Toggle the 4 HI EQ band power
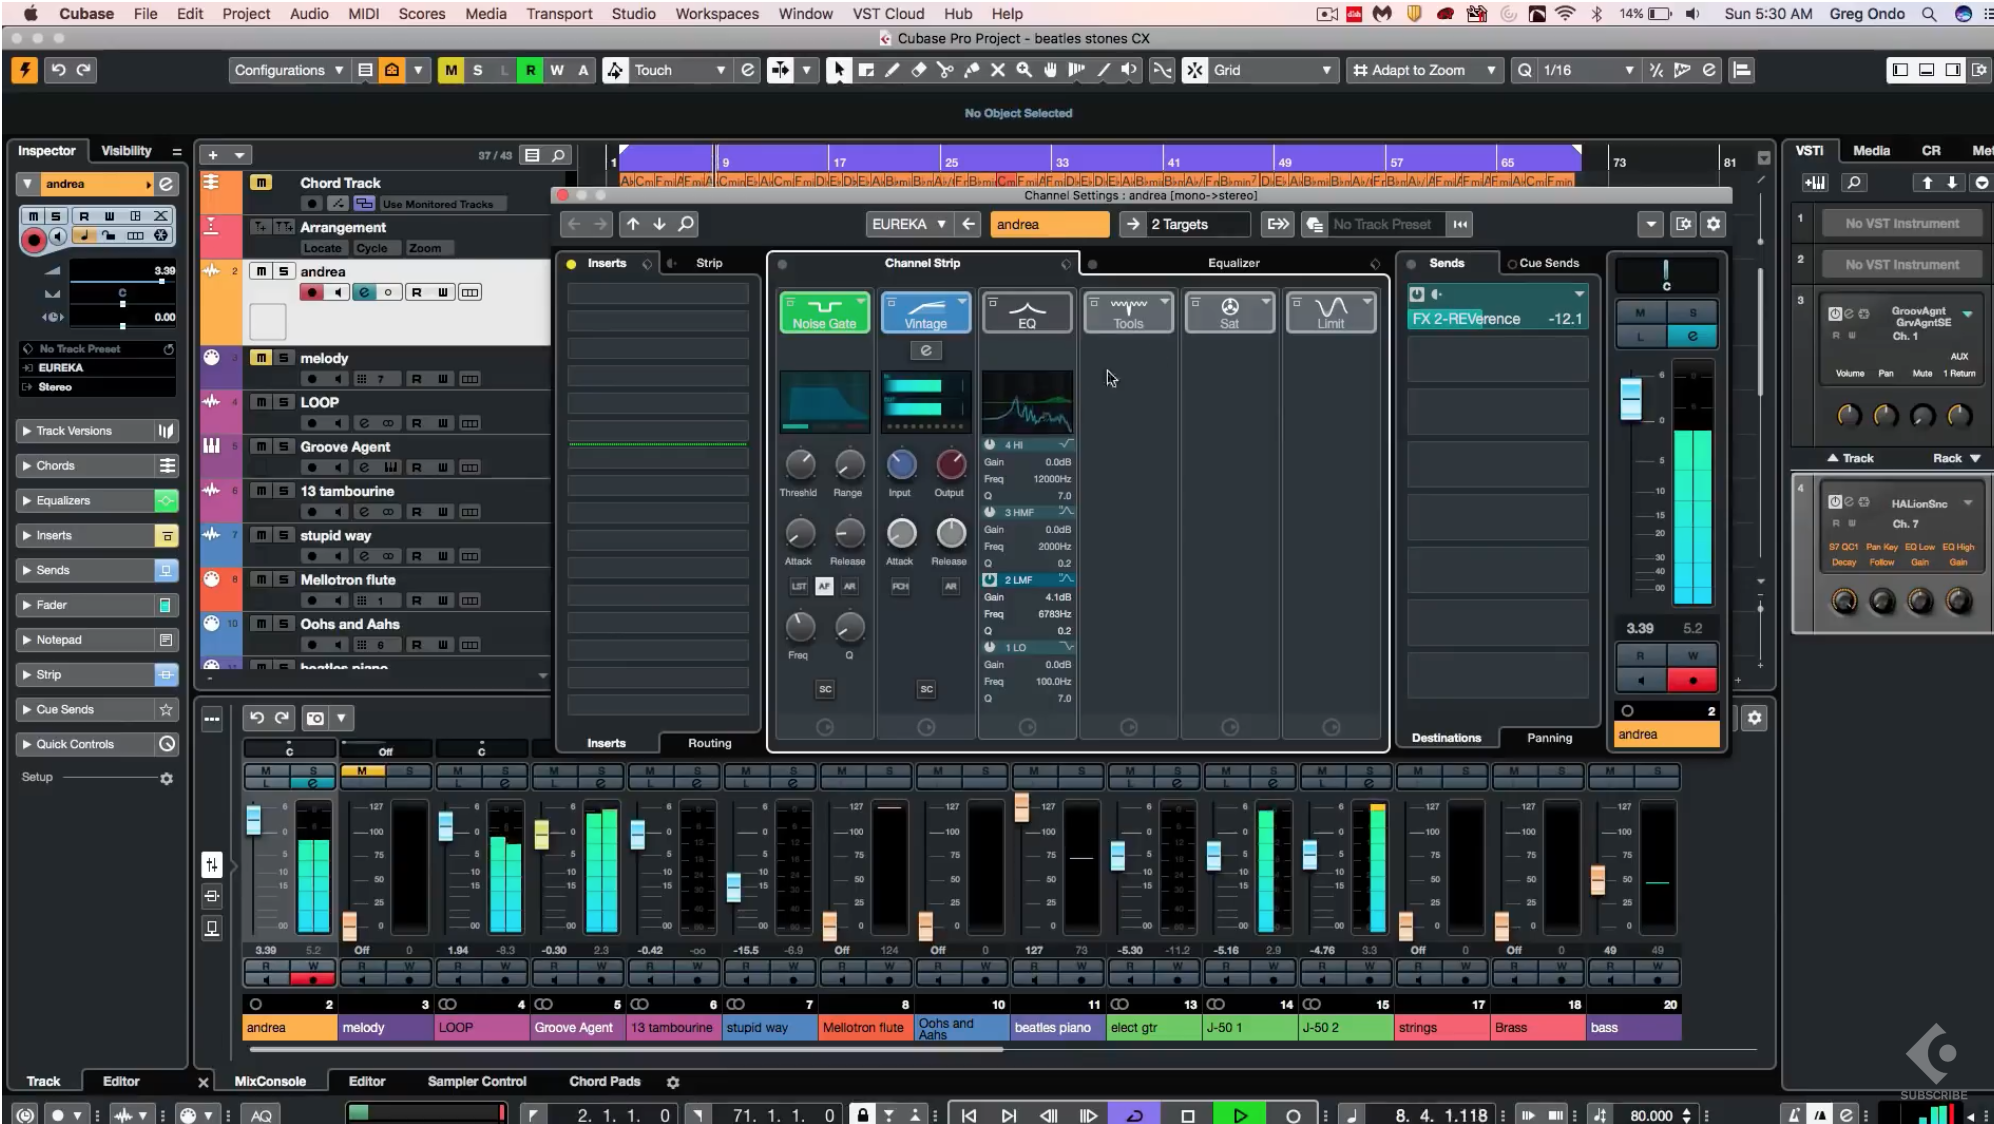Viewport: 1994px width, 1124px height. pyautogui.click(x=990, y=445)
